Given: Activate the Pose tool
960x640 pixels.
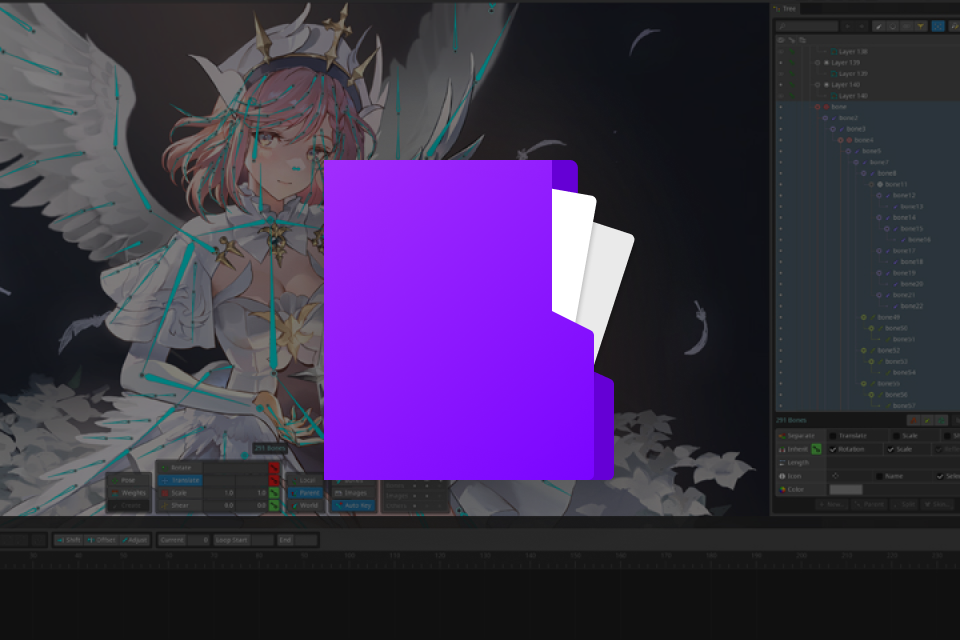Looking at the screenshot, I should (129, 481).
